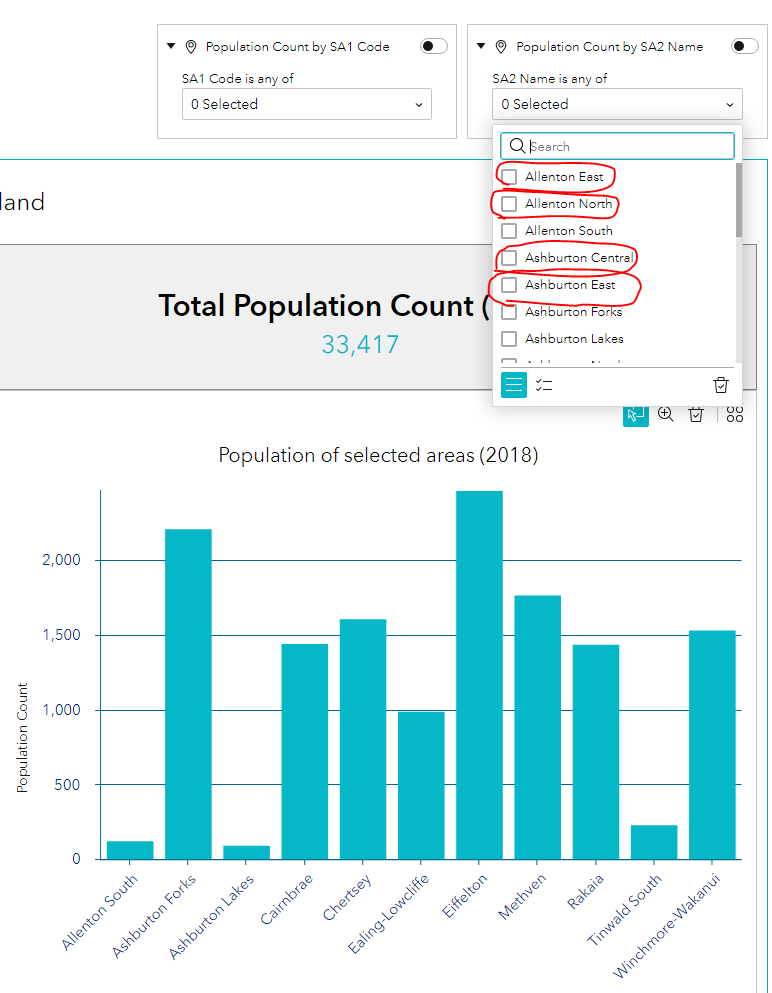Click the Eiffelton bar
Image resolution: width=772 pixels, height=993 pixels.
(479, 675)
